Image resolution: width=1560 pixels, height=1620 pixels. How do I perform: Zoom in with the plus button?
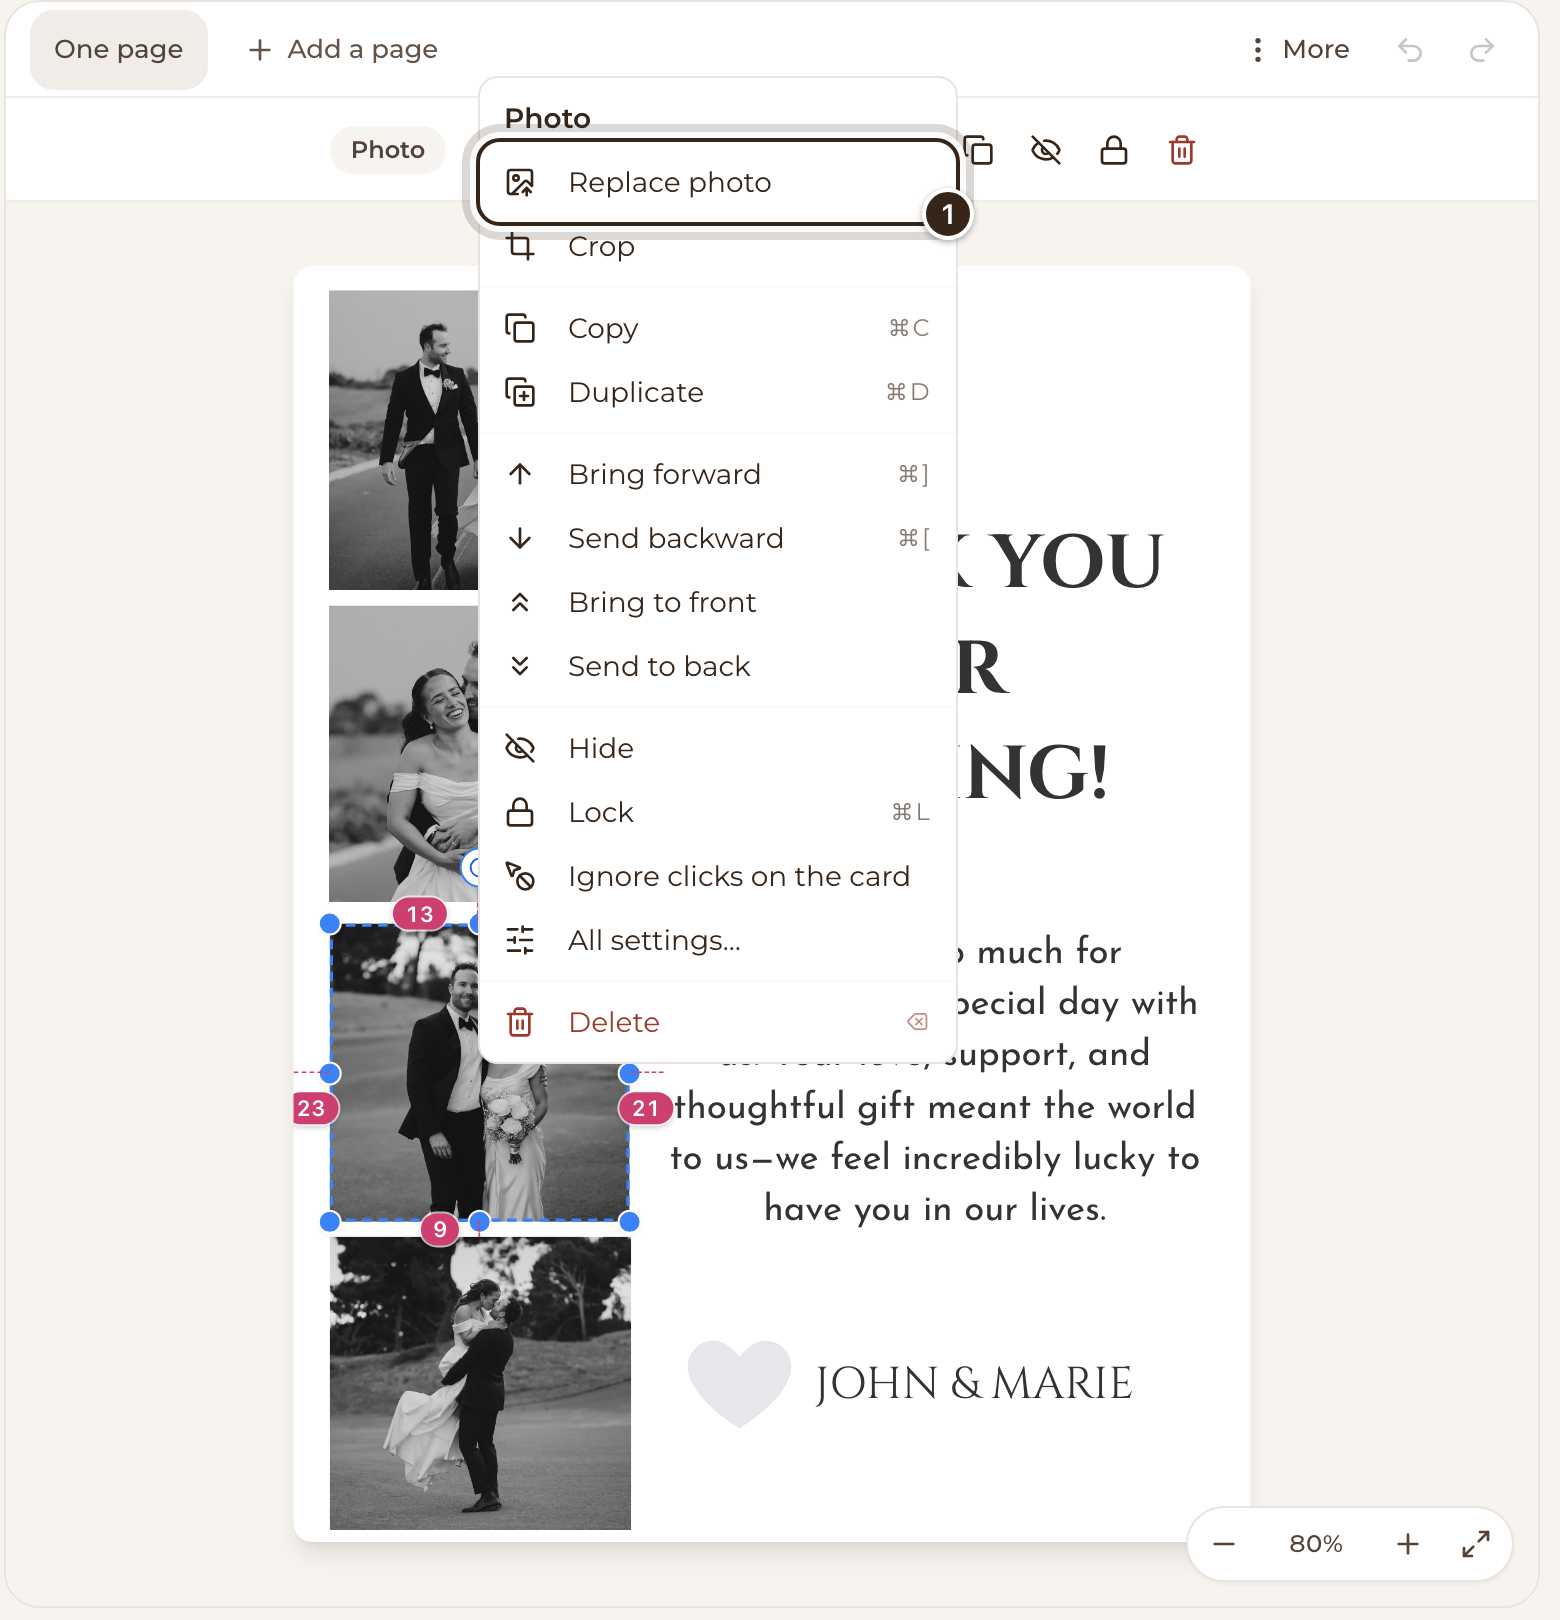(x=1408, y=1544)
